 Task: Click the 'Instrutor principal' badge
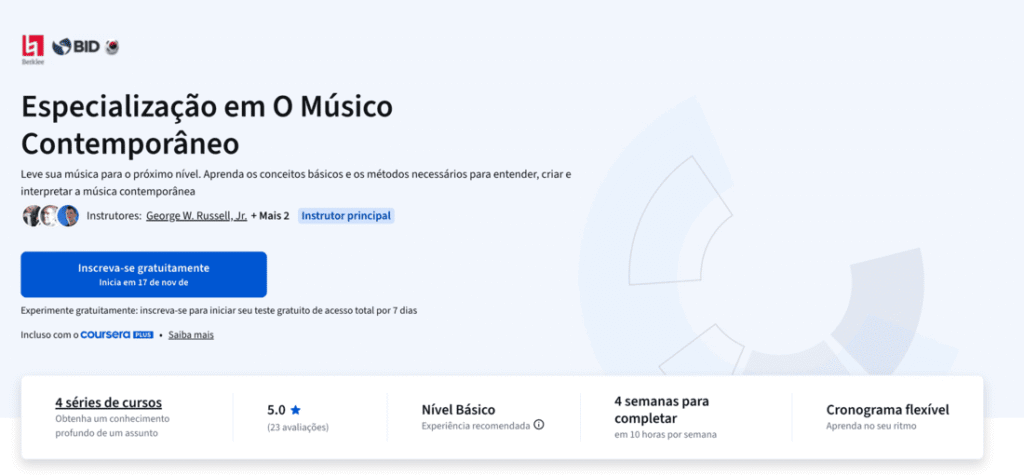(346, 216)
